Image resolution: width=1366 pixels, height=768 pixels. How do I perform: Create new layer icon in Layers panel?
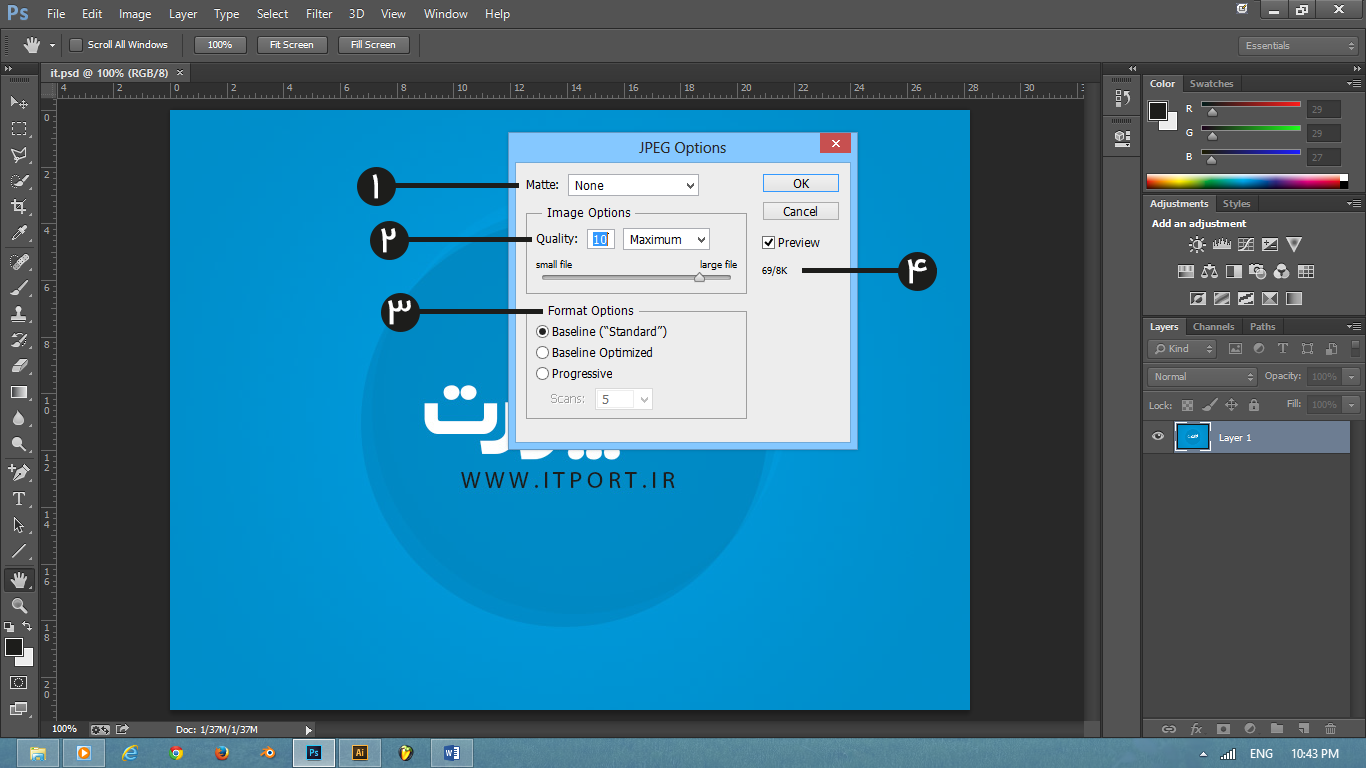1303,729
